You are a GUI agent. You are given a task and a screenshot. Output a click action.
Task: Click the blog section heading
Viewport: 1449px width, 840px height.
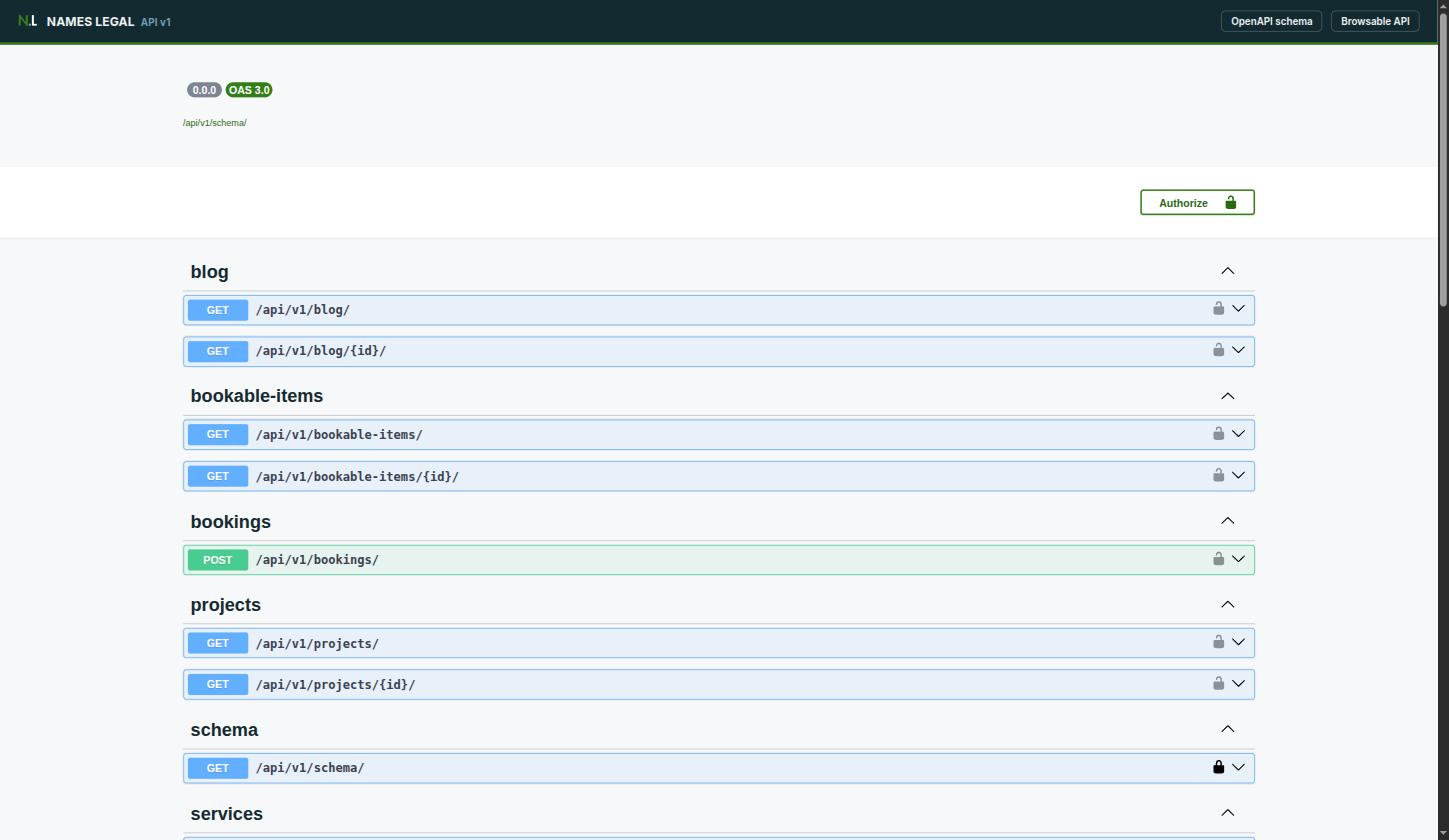coord(209,272)
